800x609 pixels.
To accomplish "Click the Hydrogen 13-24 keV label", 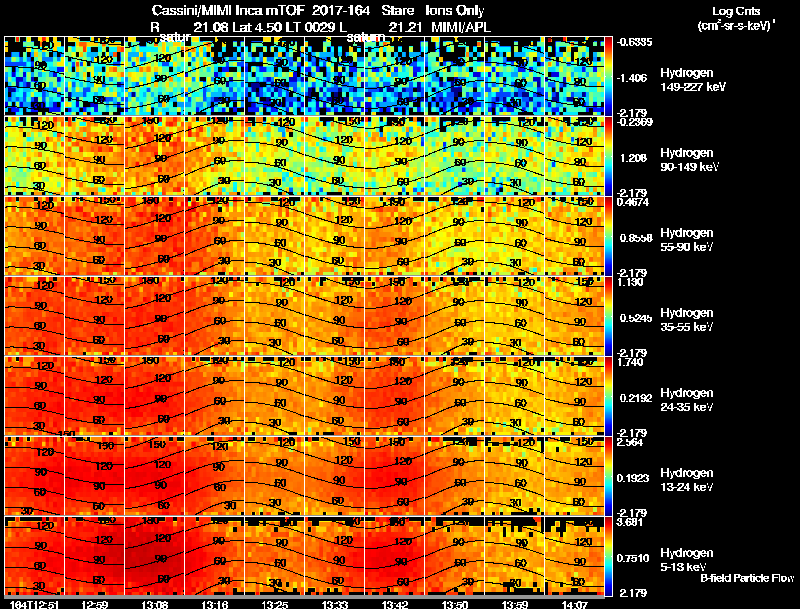I will point(687,480).
